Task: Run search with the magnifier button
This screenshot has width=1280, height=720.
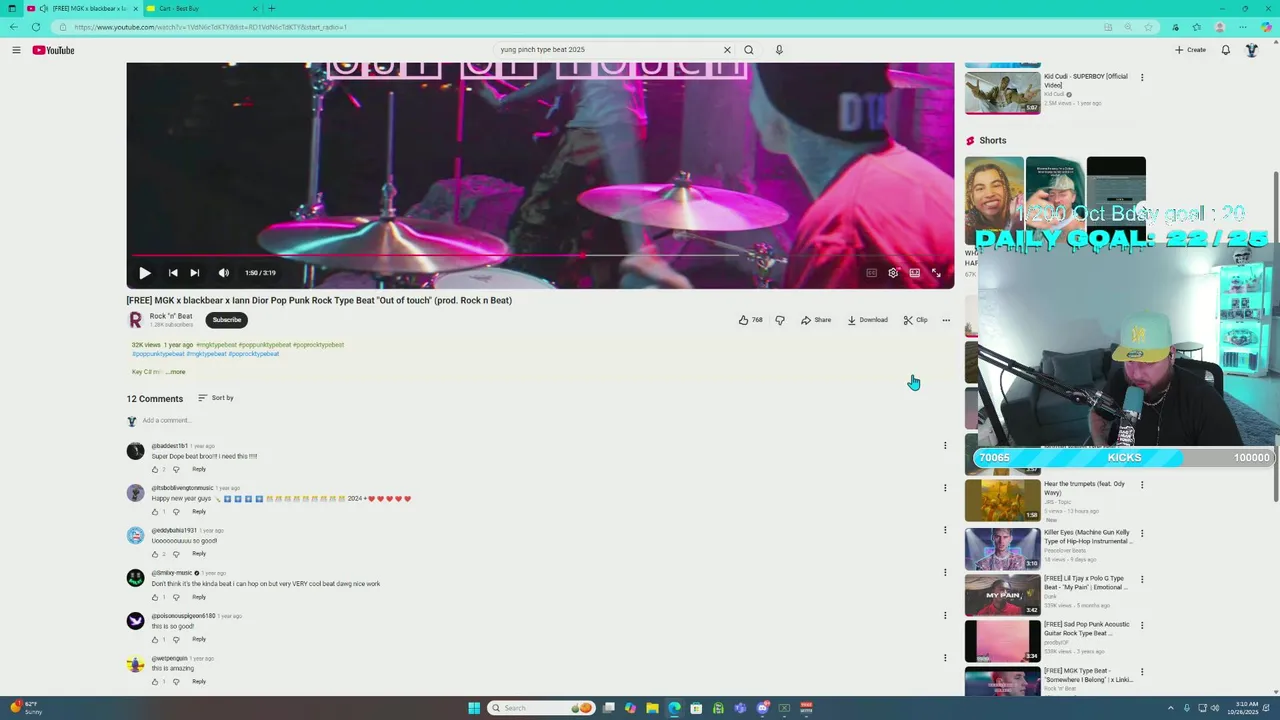Action: (749, 50)
